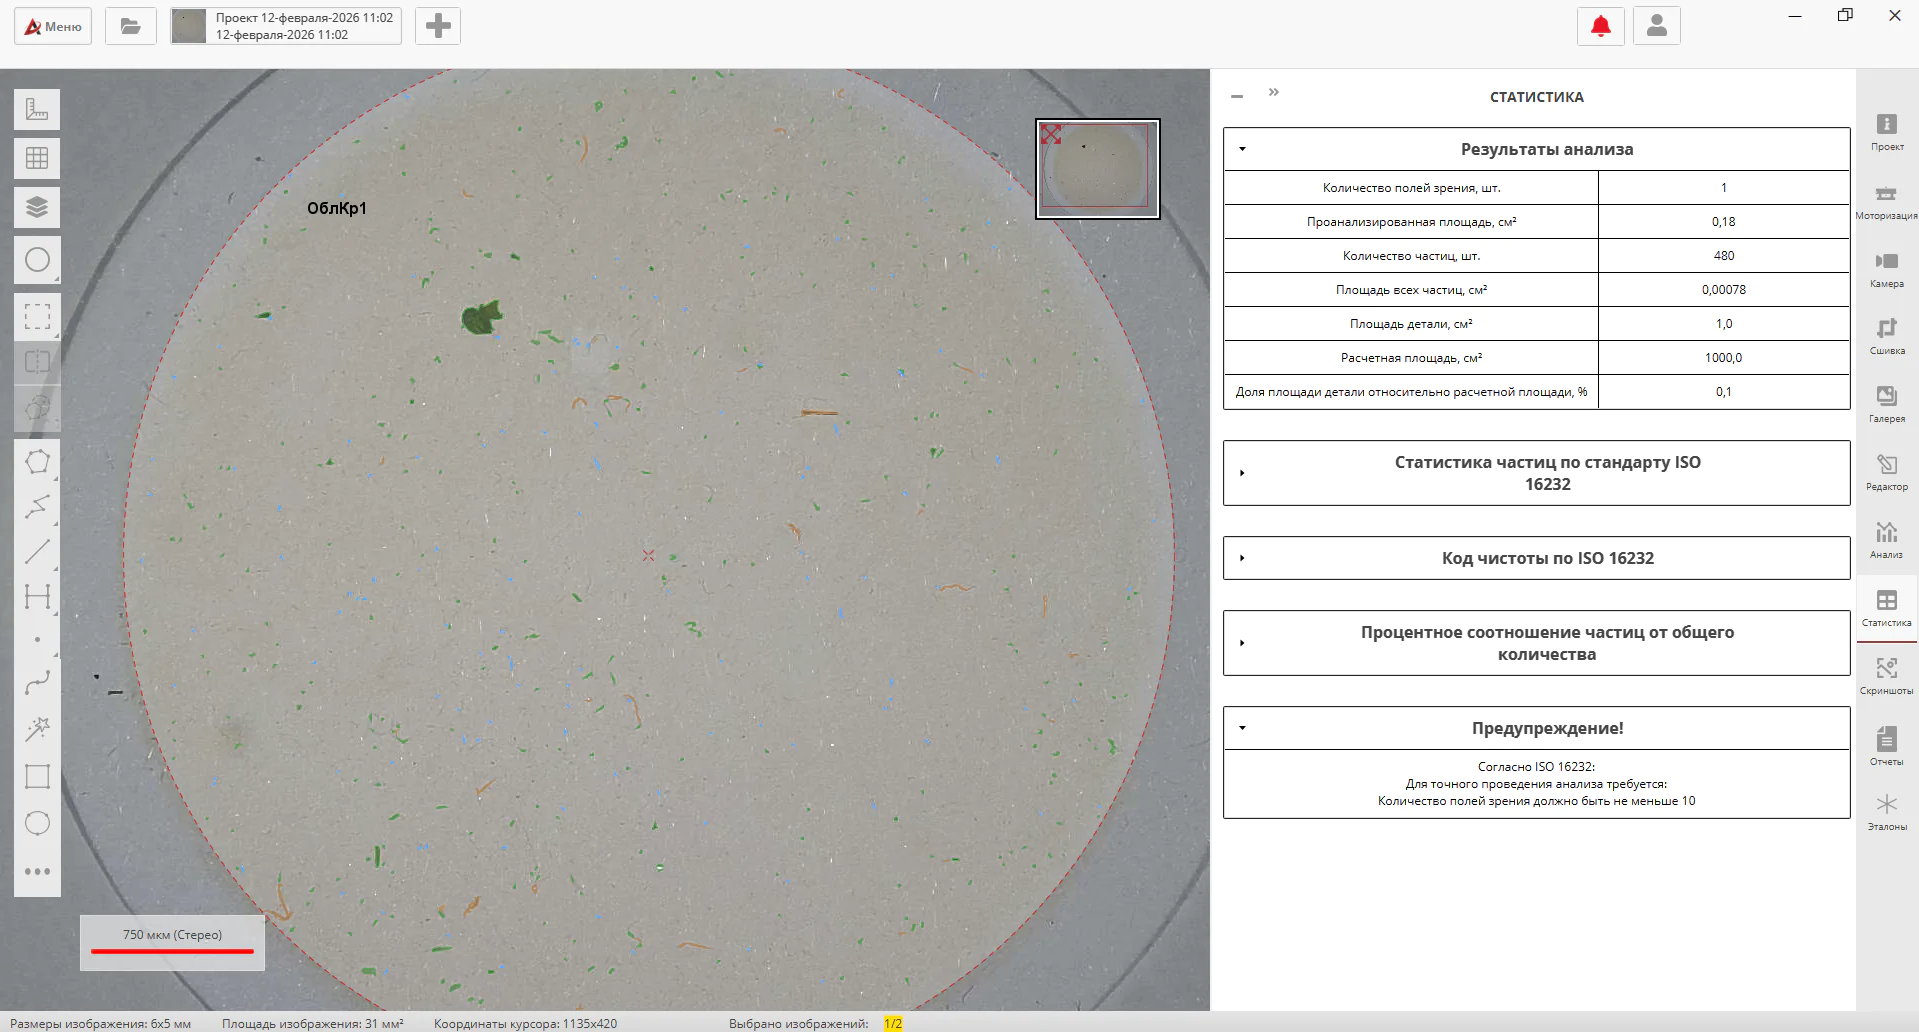Screen dimensions: 1919x1032
Task: Select the layers tool icon
Action: click(x=37, y=207)
